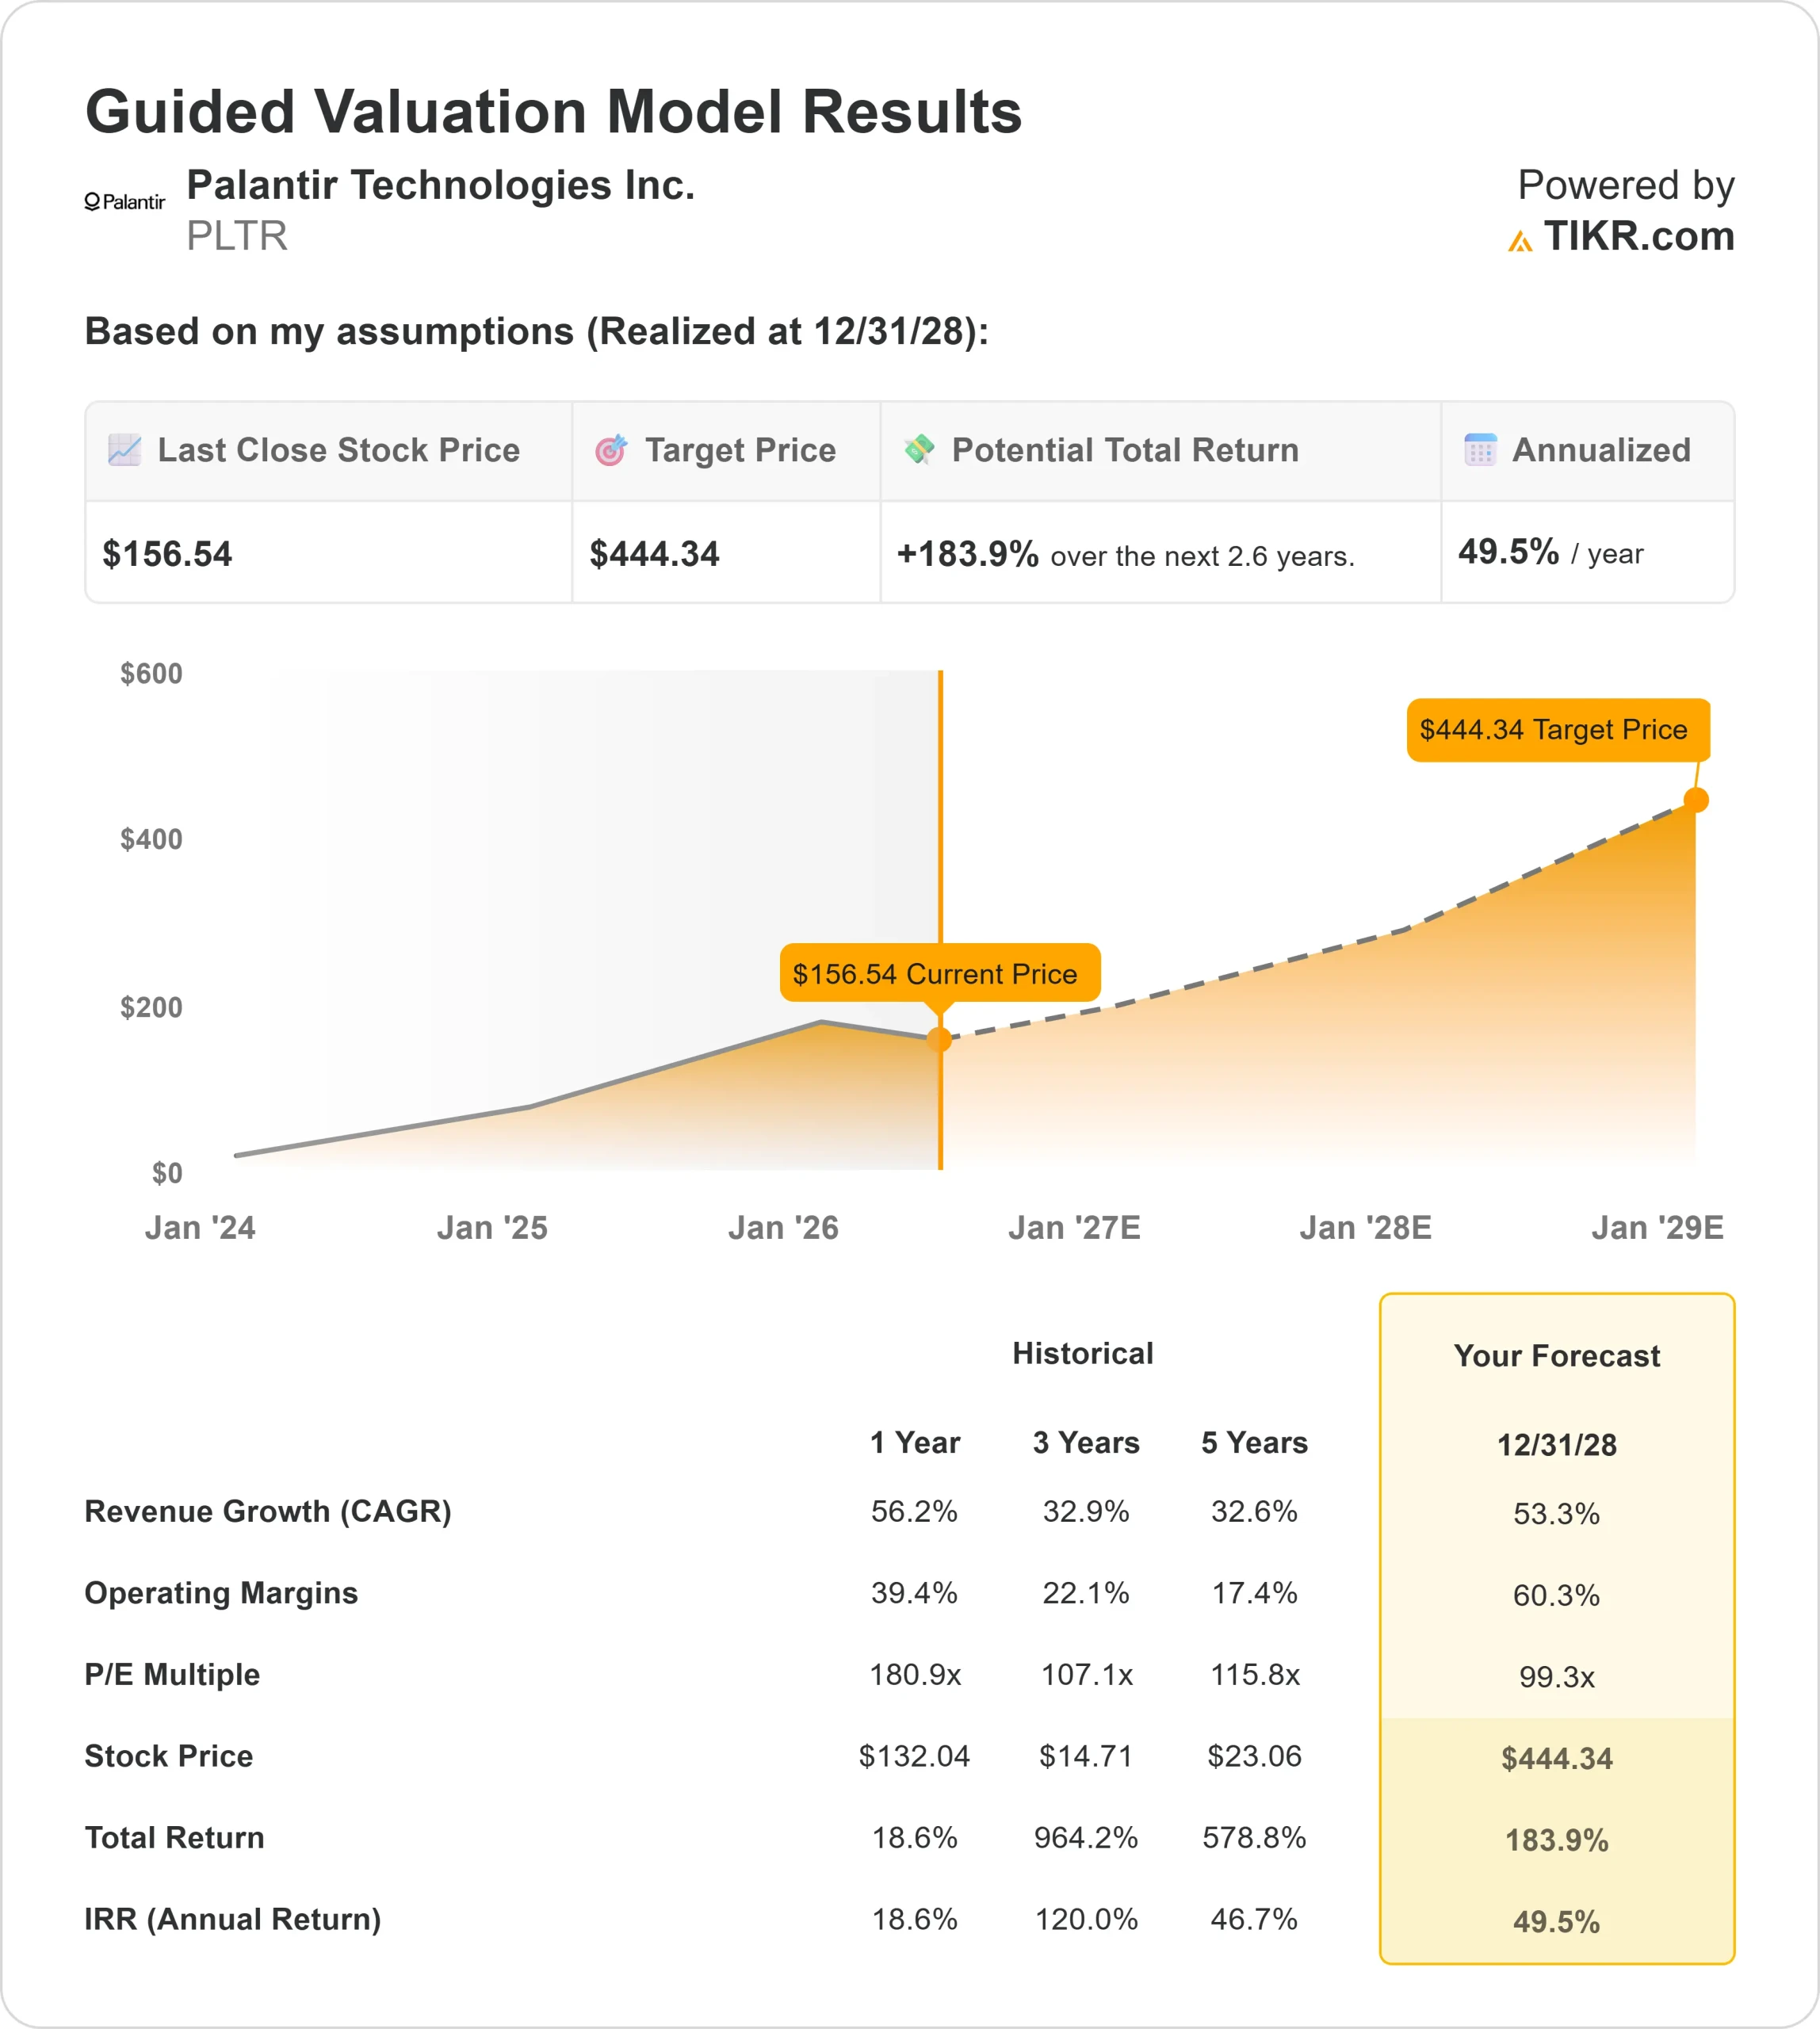Select the 53.3% forecast revenue growth
Viewport: 1820px width, 2029px height.
tap(1557, 1514)
